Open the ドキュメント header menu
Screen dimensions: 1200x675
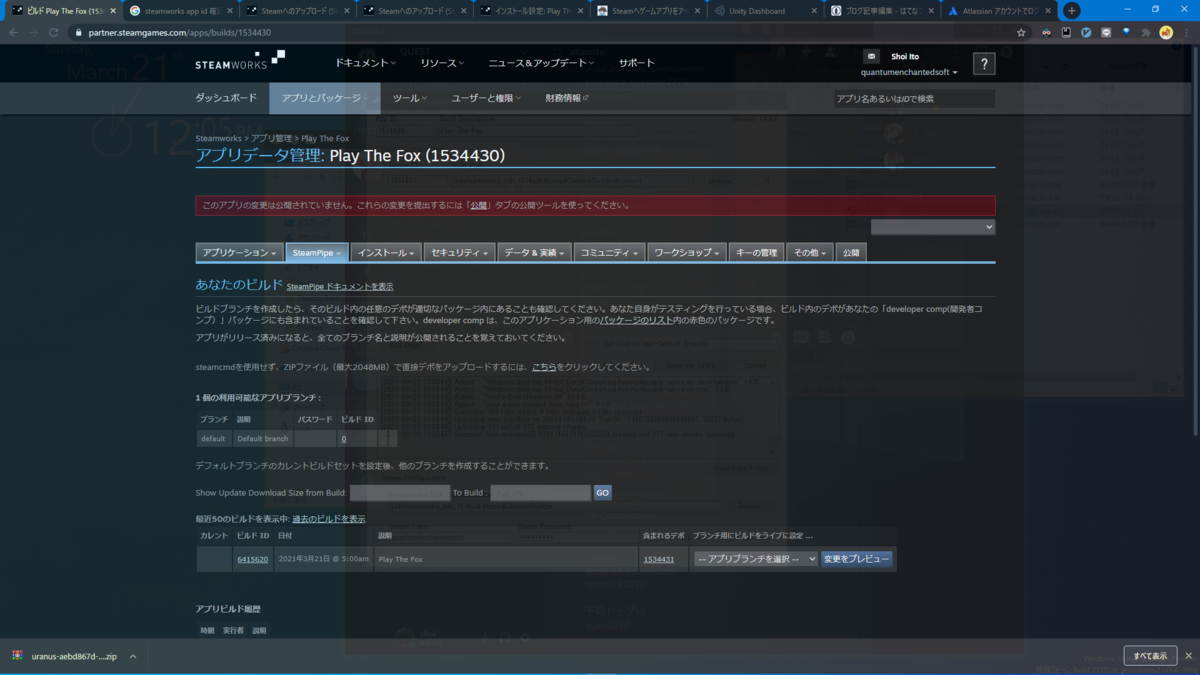[x=365, y=63]
